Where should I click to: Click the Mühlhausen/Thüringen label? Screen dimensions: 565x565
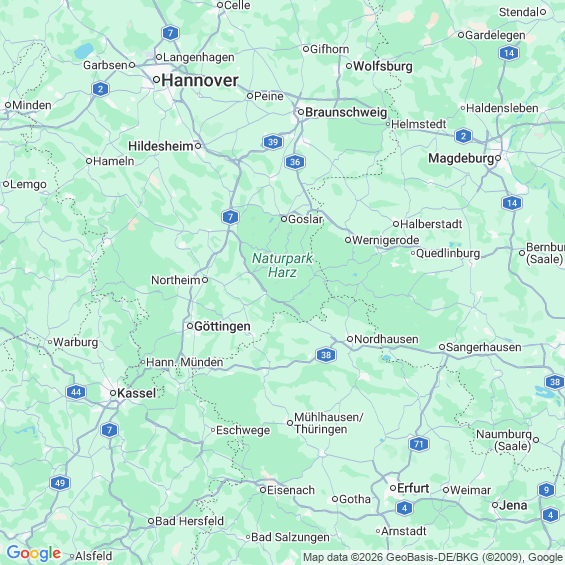[328, 423]
